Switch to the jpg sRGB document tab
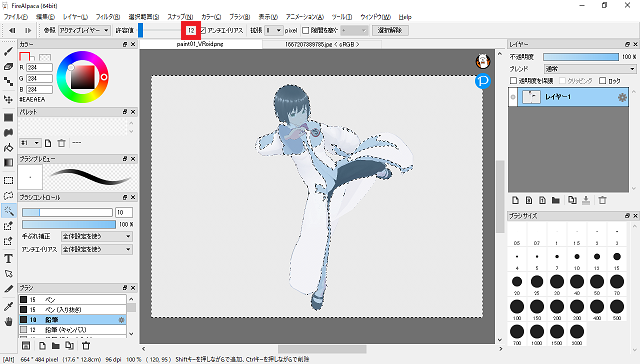 322,44
